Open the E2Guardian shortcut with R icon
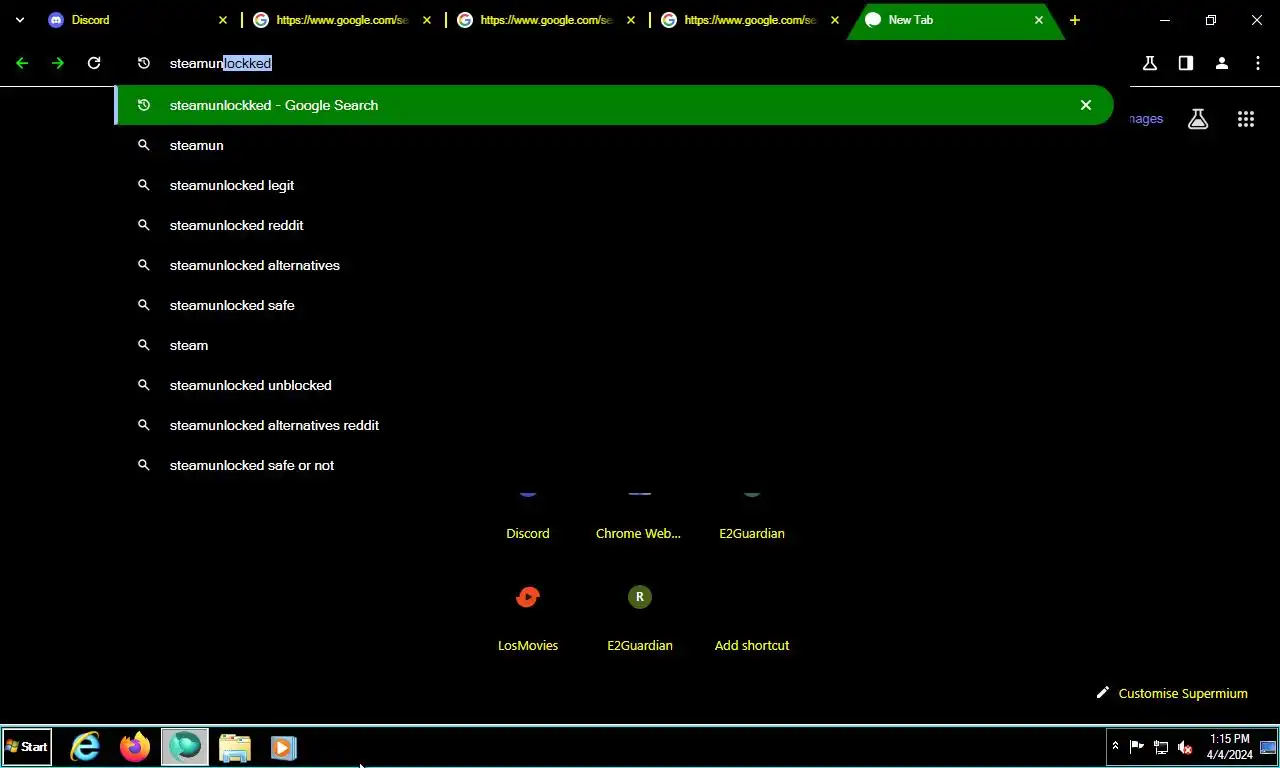 coord(640,597)
